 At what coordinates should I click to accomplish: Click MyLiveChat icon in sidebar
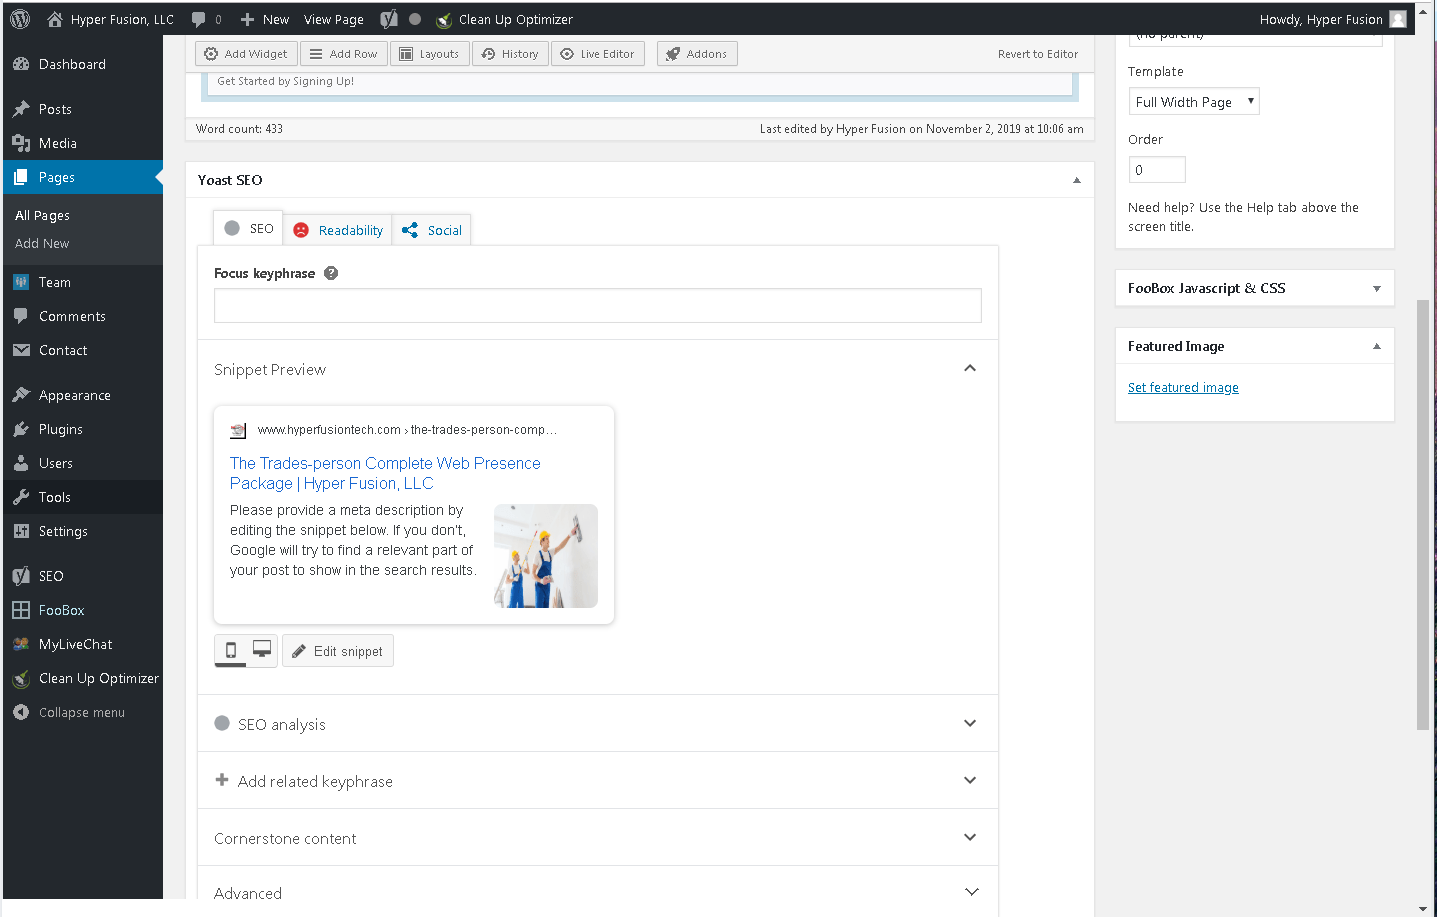click(x=21, y=644)
